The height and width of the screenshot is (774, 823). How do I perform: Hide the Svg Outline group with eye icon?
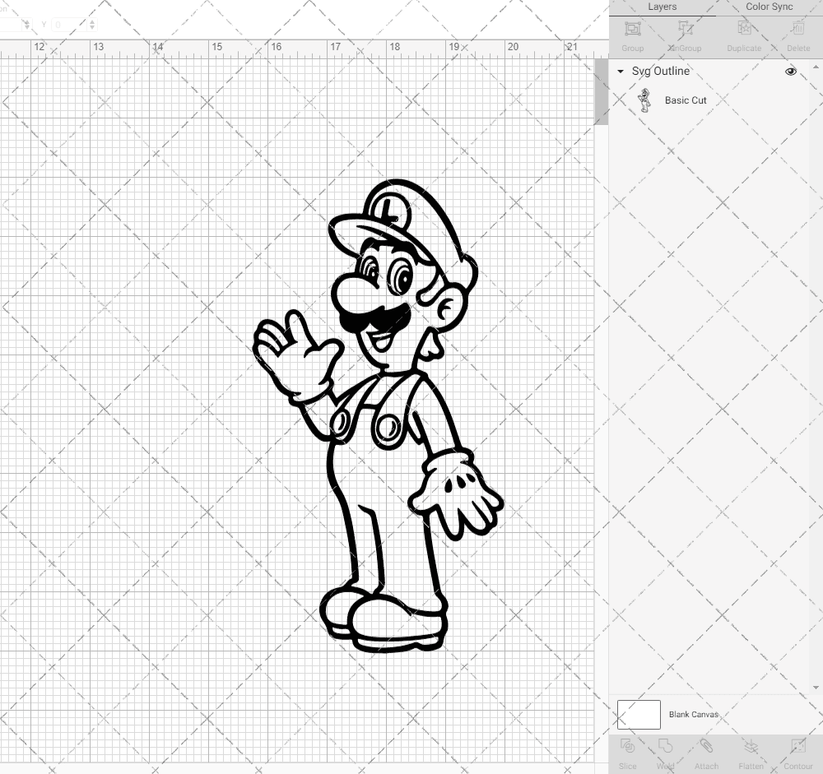(x=790, y=71)
